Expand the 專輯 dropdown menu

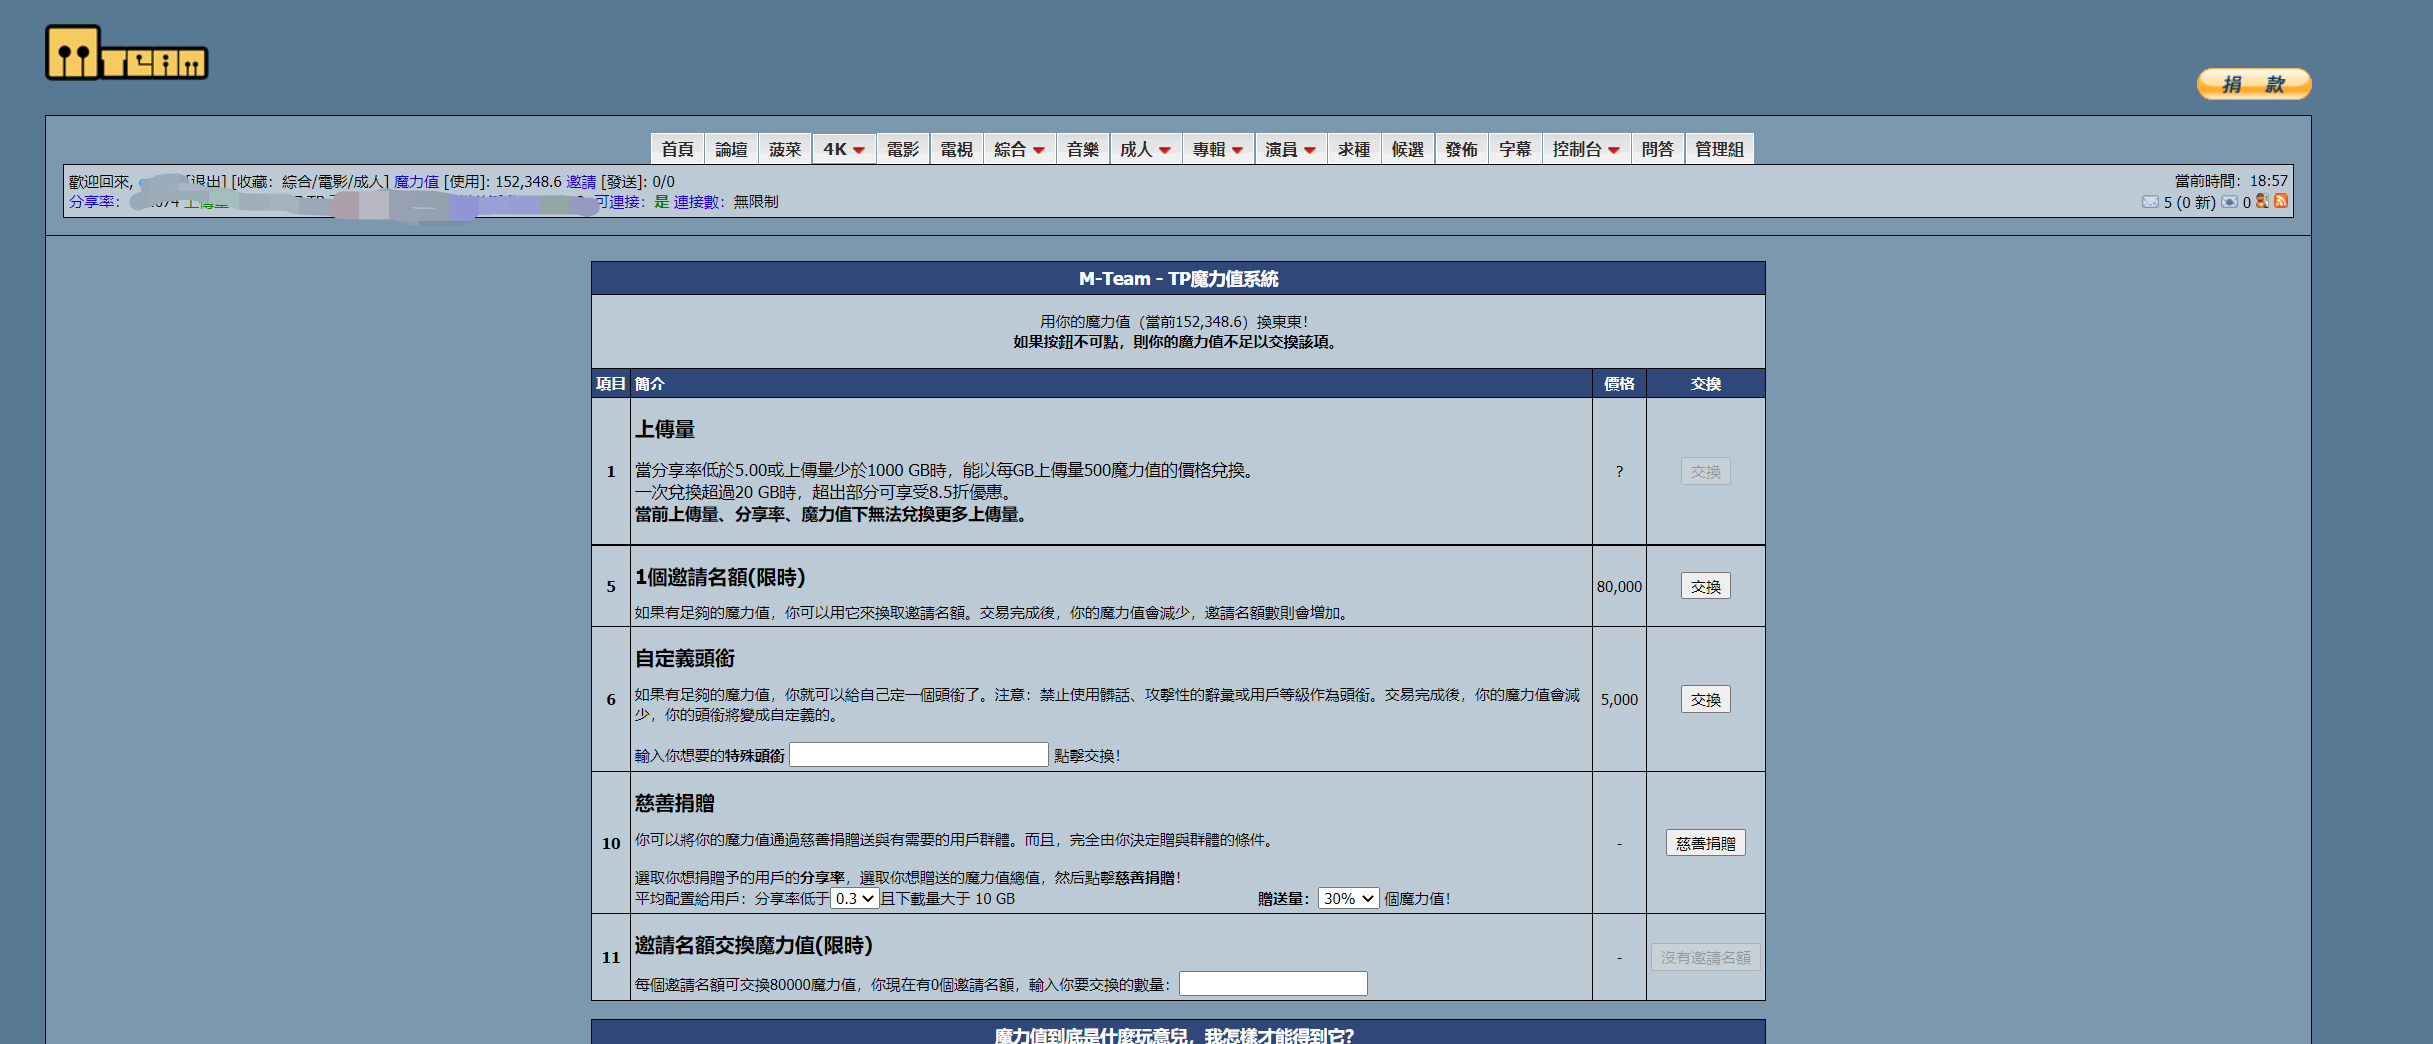[x=1218, y=149]
